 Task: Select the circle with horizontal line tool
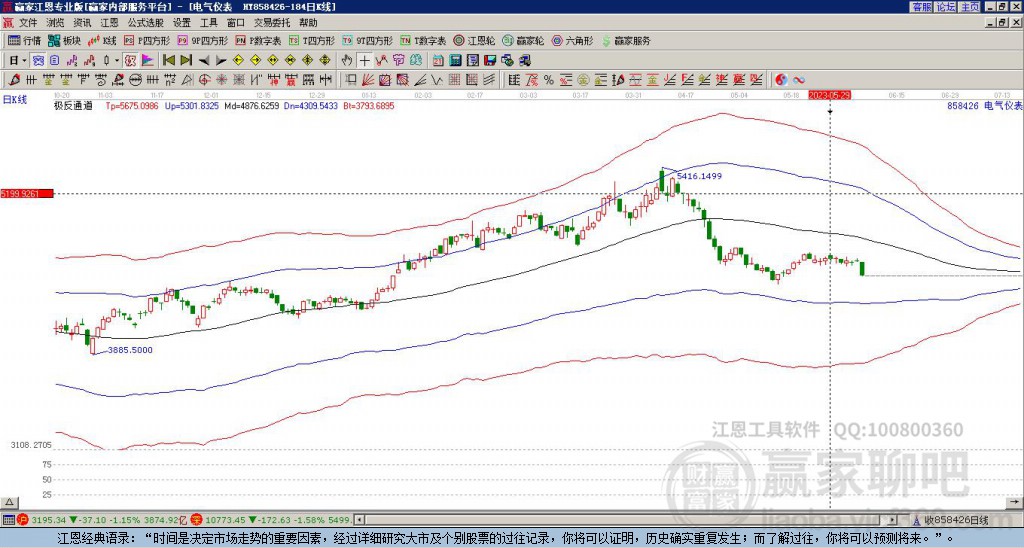[135, 80]
